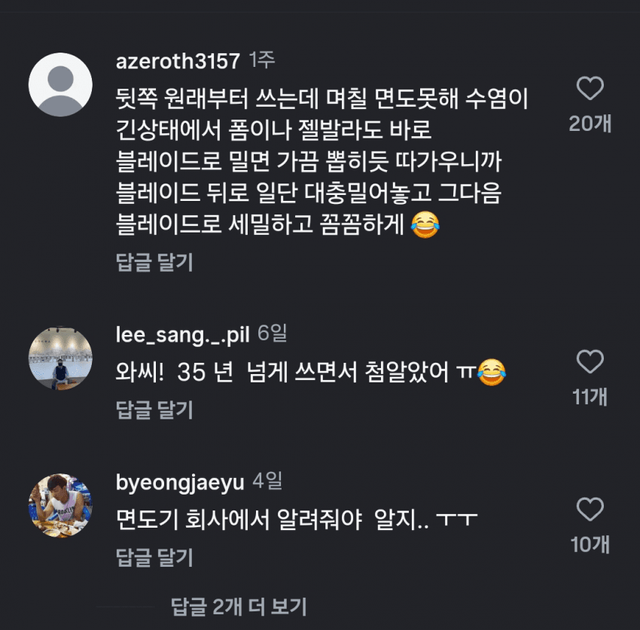Image resolution: width=640 pixels, height=630 pixels.
Task: Select the comment text starting with 와씨! 35 년
Action: 310,372
